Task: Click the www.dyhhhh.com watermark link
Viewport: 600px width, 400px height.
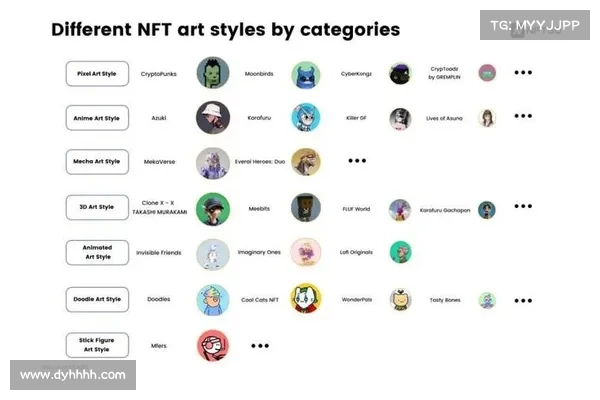Action: 73,375
